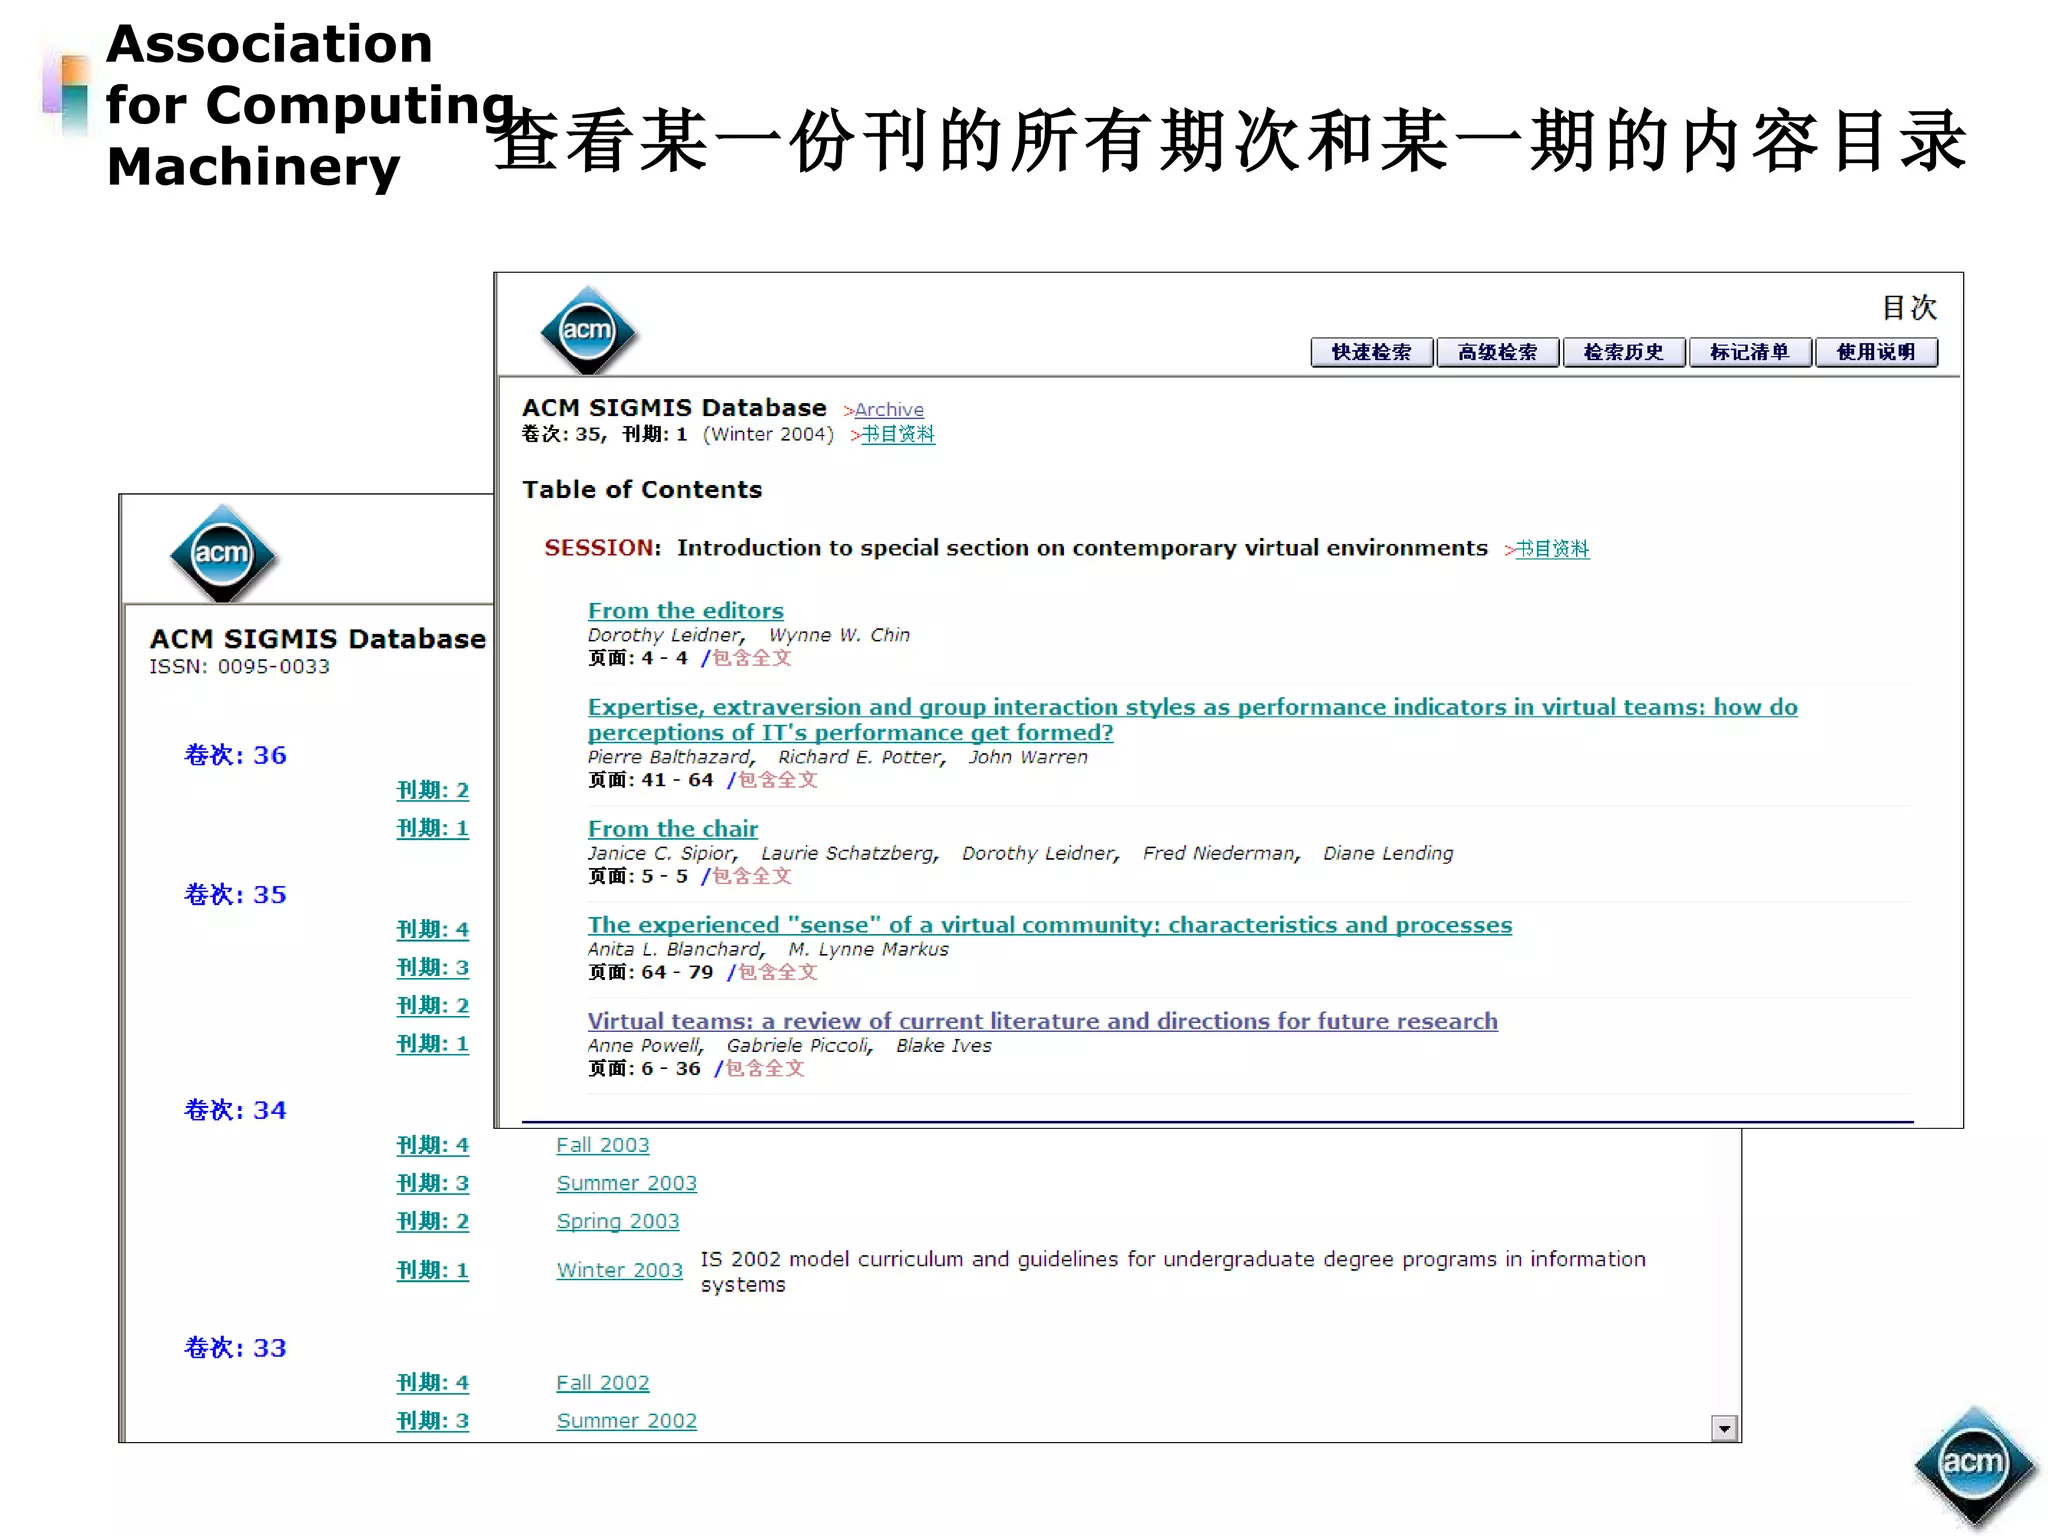2048x1536 pixels.
Task: Open the 高级检索 advanced search tab
Action: point(1497,352)
